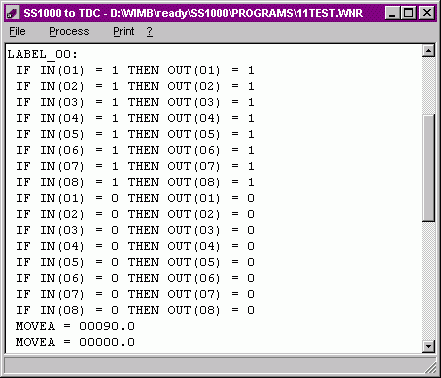Click line IF IN(06) = 1 THEN OUT(06) = 1
Image resolution: width=441 pixels, height=378 pixels.
[135, 150]
